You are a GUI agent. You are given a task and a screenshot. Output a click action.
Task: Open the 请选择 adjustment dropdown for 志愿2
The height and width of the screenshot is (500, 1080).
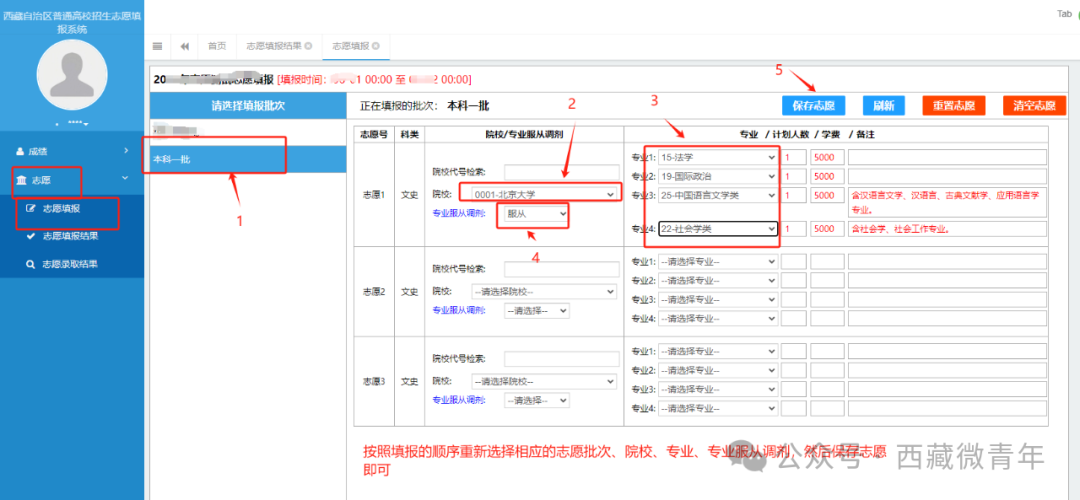click(537, 311)
